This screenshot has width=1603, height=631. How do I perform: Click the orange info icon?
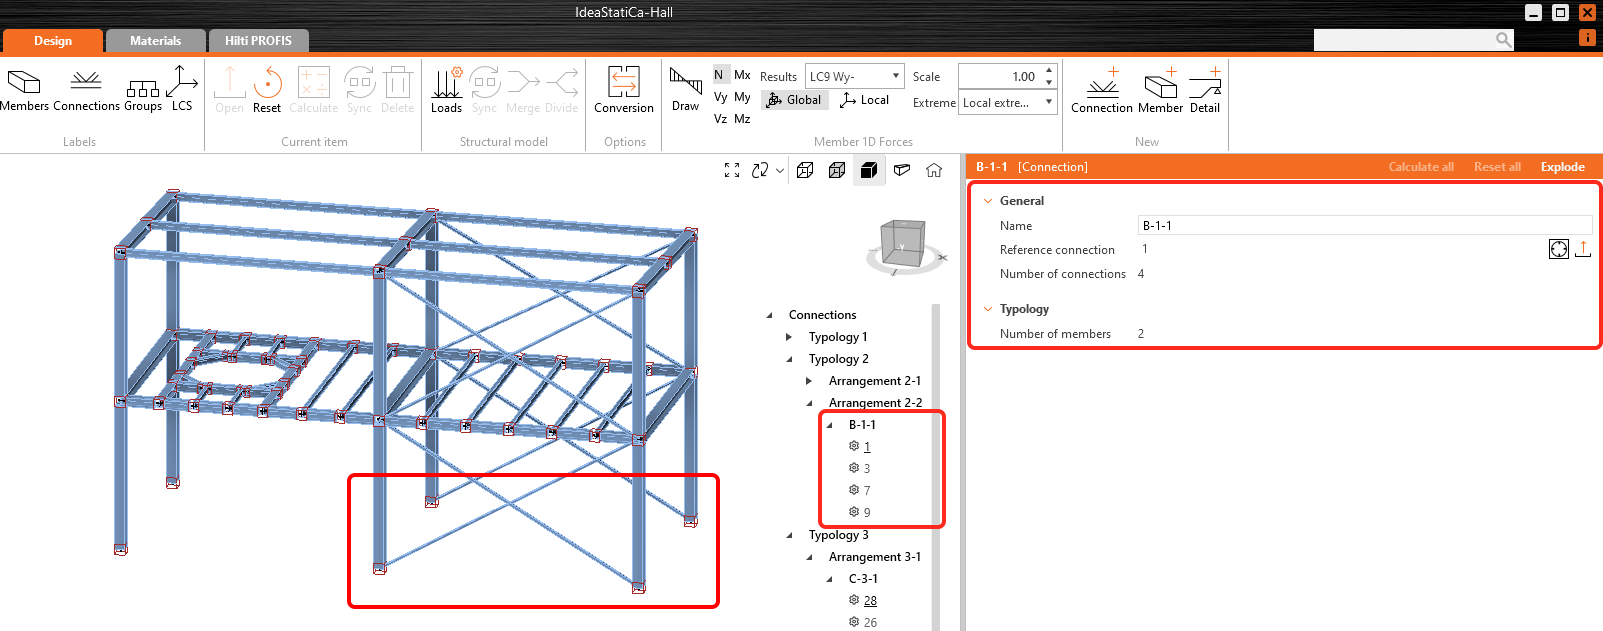pyautogui.click(x=1587, y=37)
